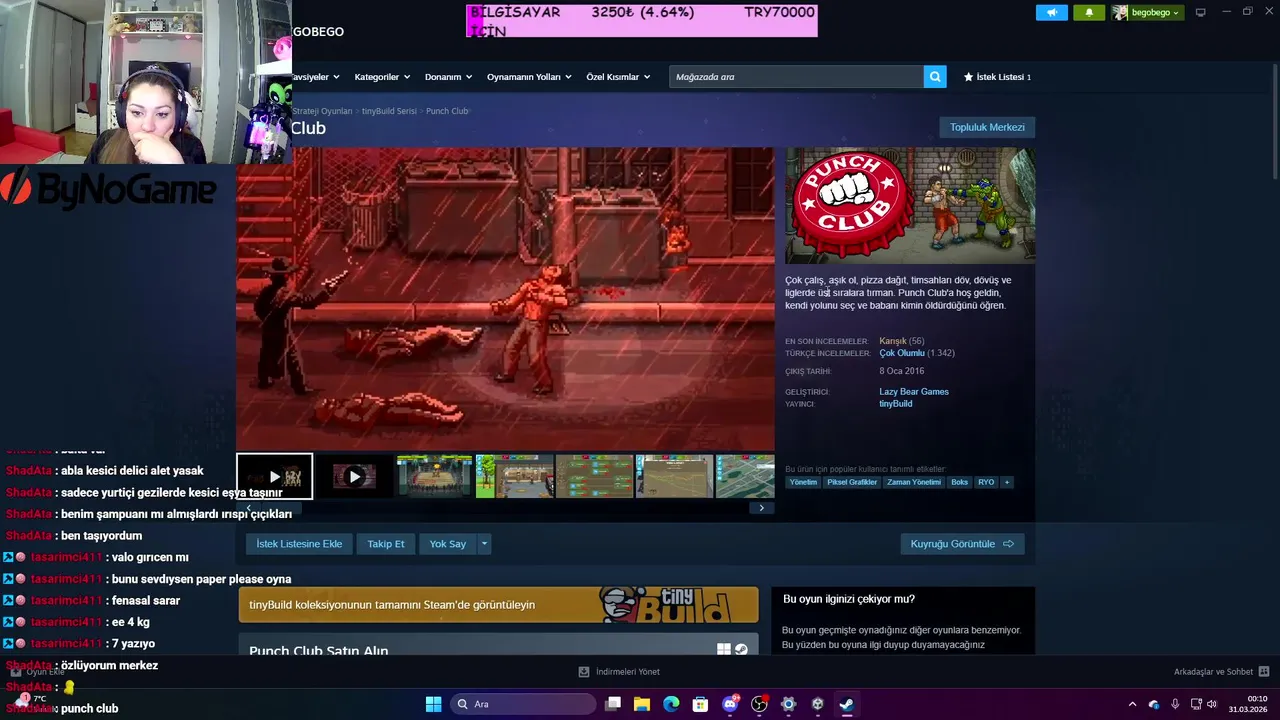This screenshot has height=720, width=1280.
Task: Select the Boks tag
Action: (x=960, y=482)
